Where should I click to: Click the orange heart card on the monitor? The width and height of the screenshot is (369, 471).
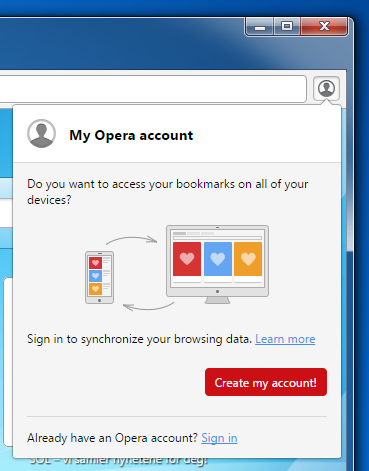[248, 259]
